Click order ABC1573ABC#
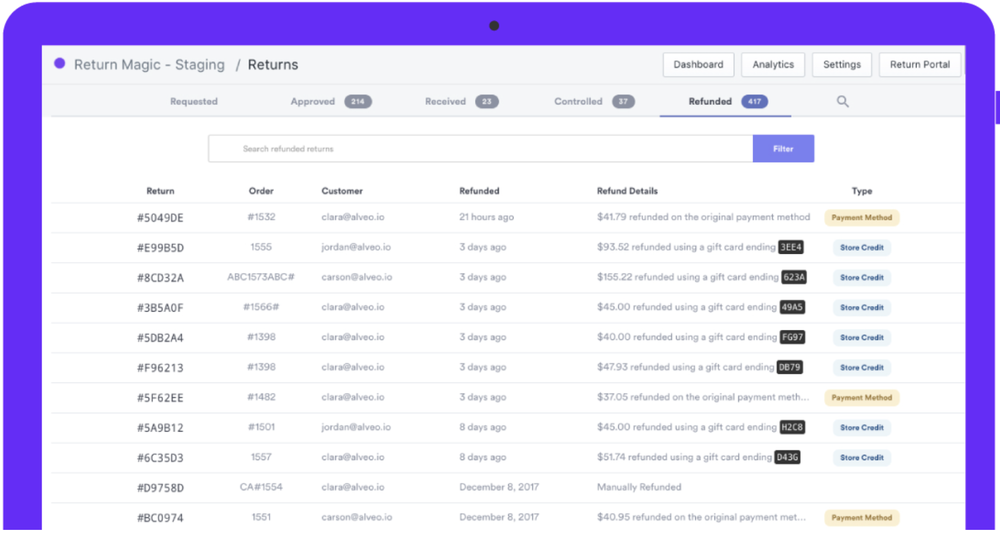This screenshot has width=1000, height=541. click(261, 277)
